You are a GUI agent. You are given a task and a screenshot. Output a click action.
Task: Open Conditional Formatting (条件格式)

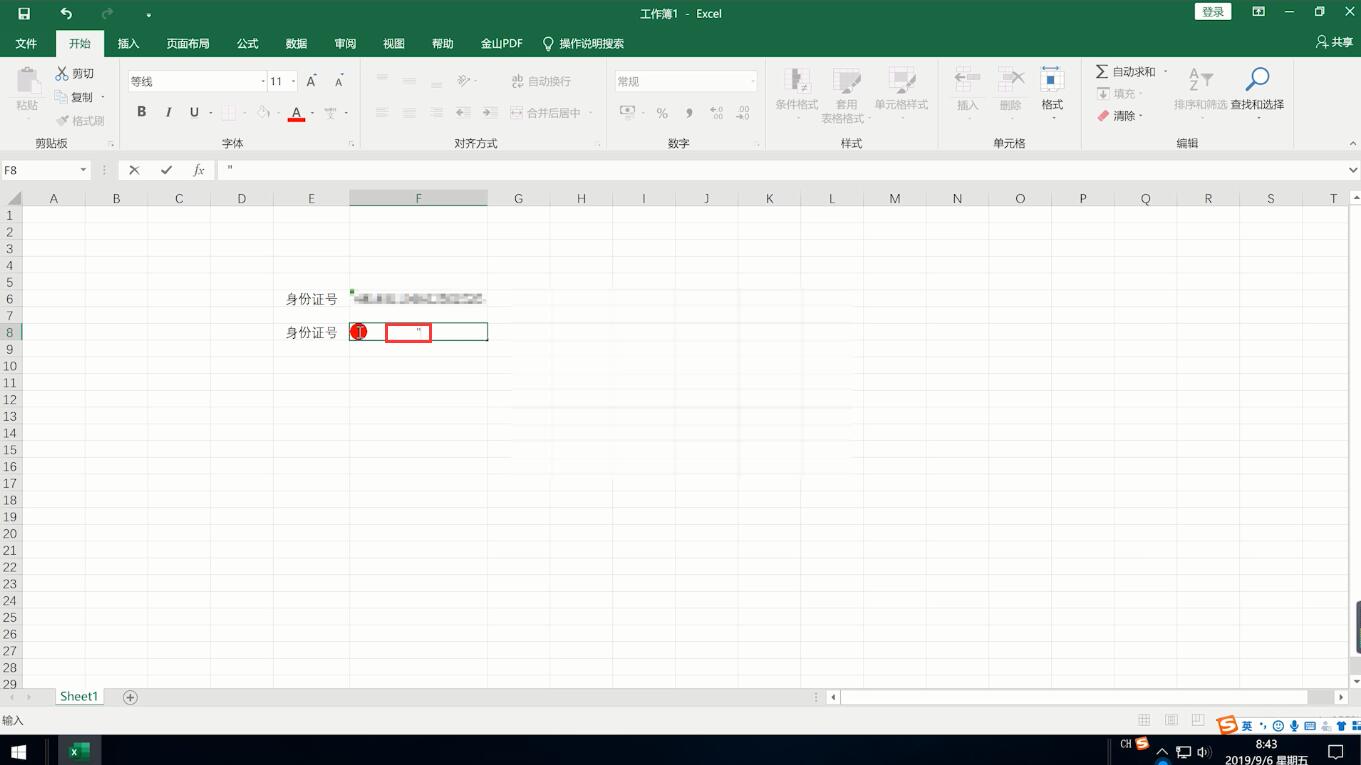pyautogui.click(x=797, y=93)
